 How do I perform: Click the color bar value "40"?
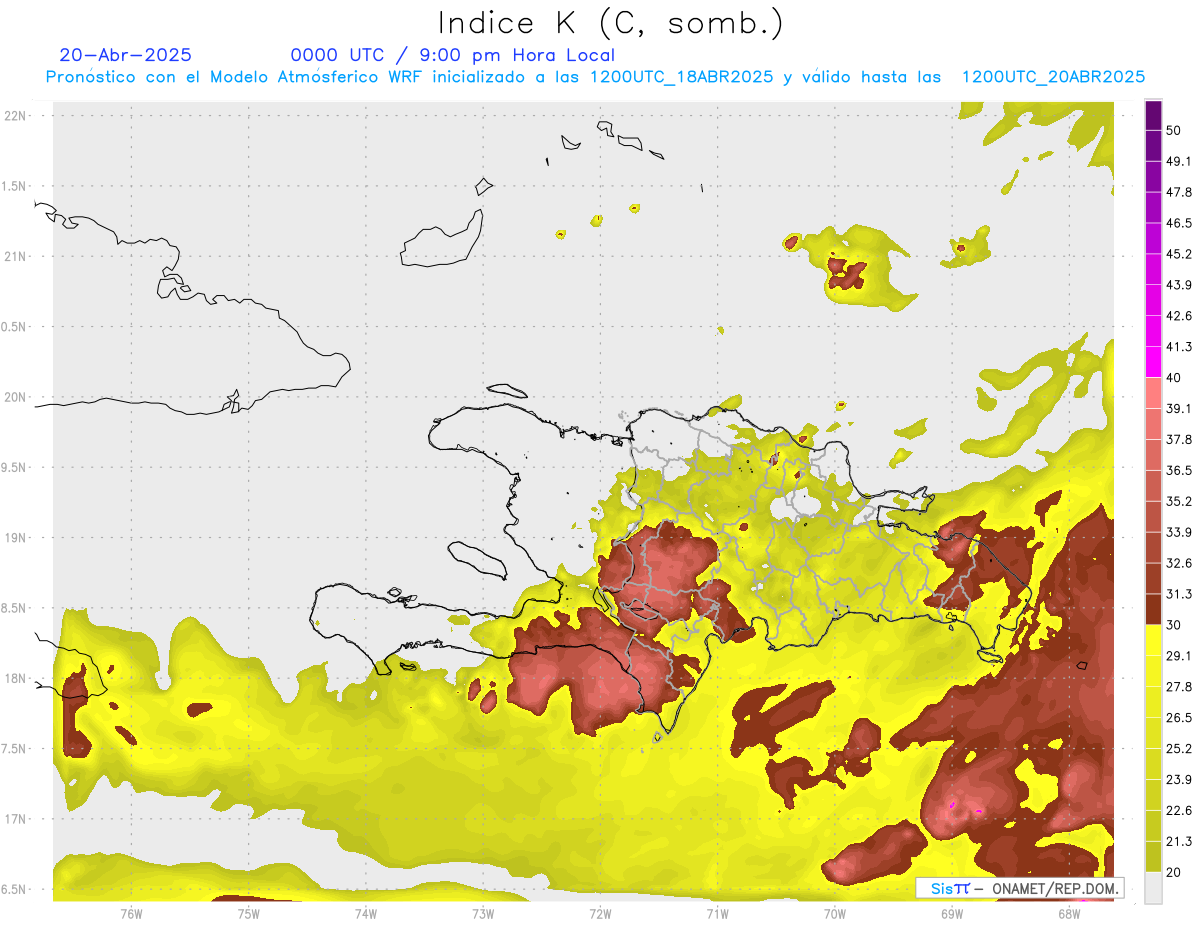pos(1175,378)
